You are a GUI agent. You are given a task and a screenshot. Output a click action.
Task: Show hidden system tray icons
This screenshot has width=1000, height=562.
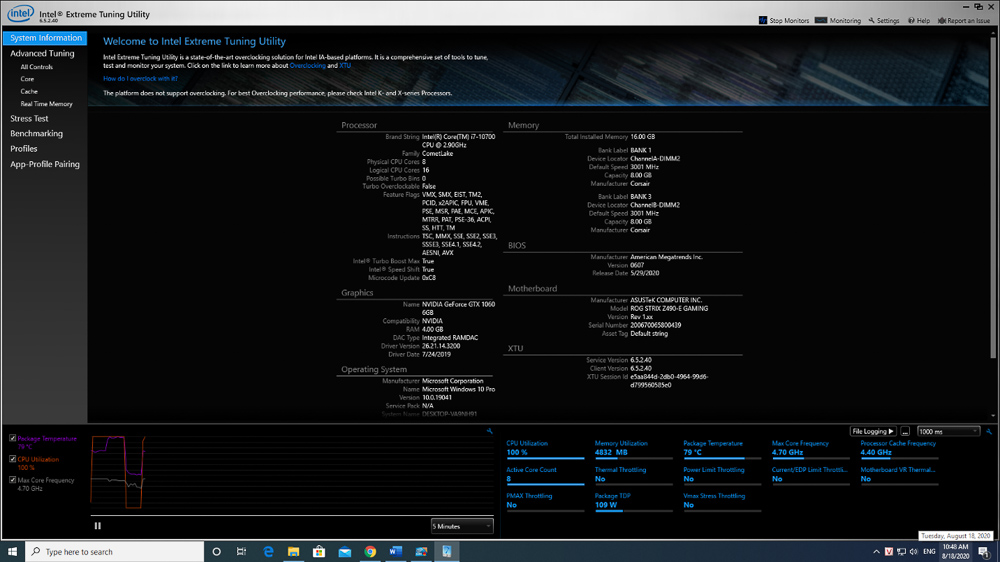click(876, 552)
